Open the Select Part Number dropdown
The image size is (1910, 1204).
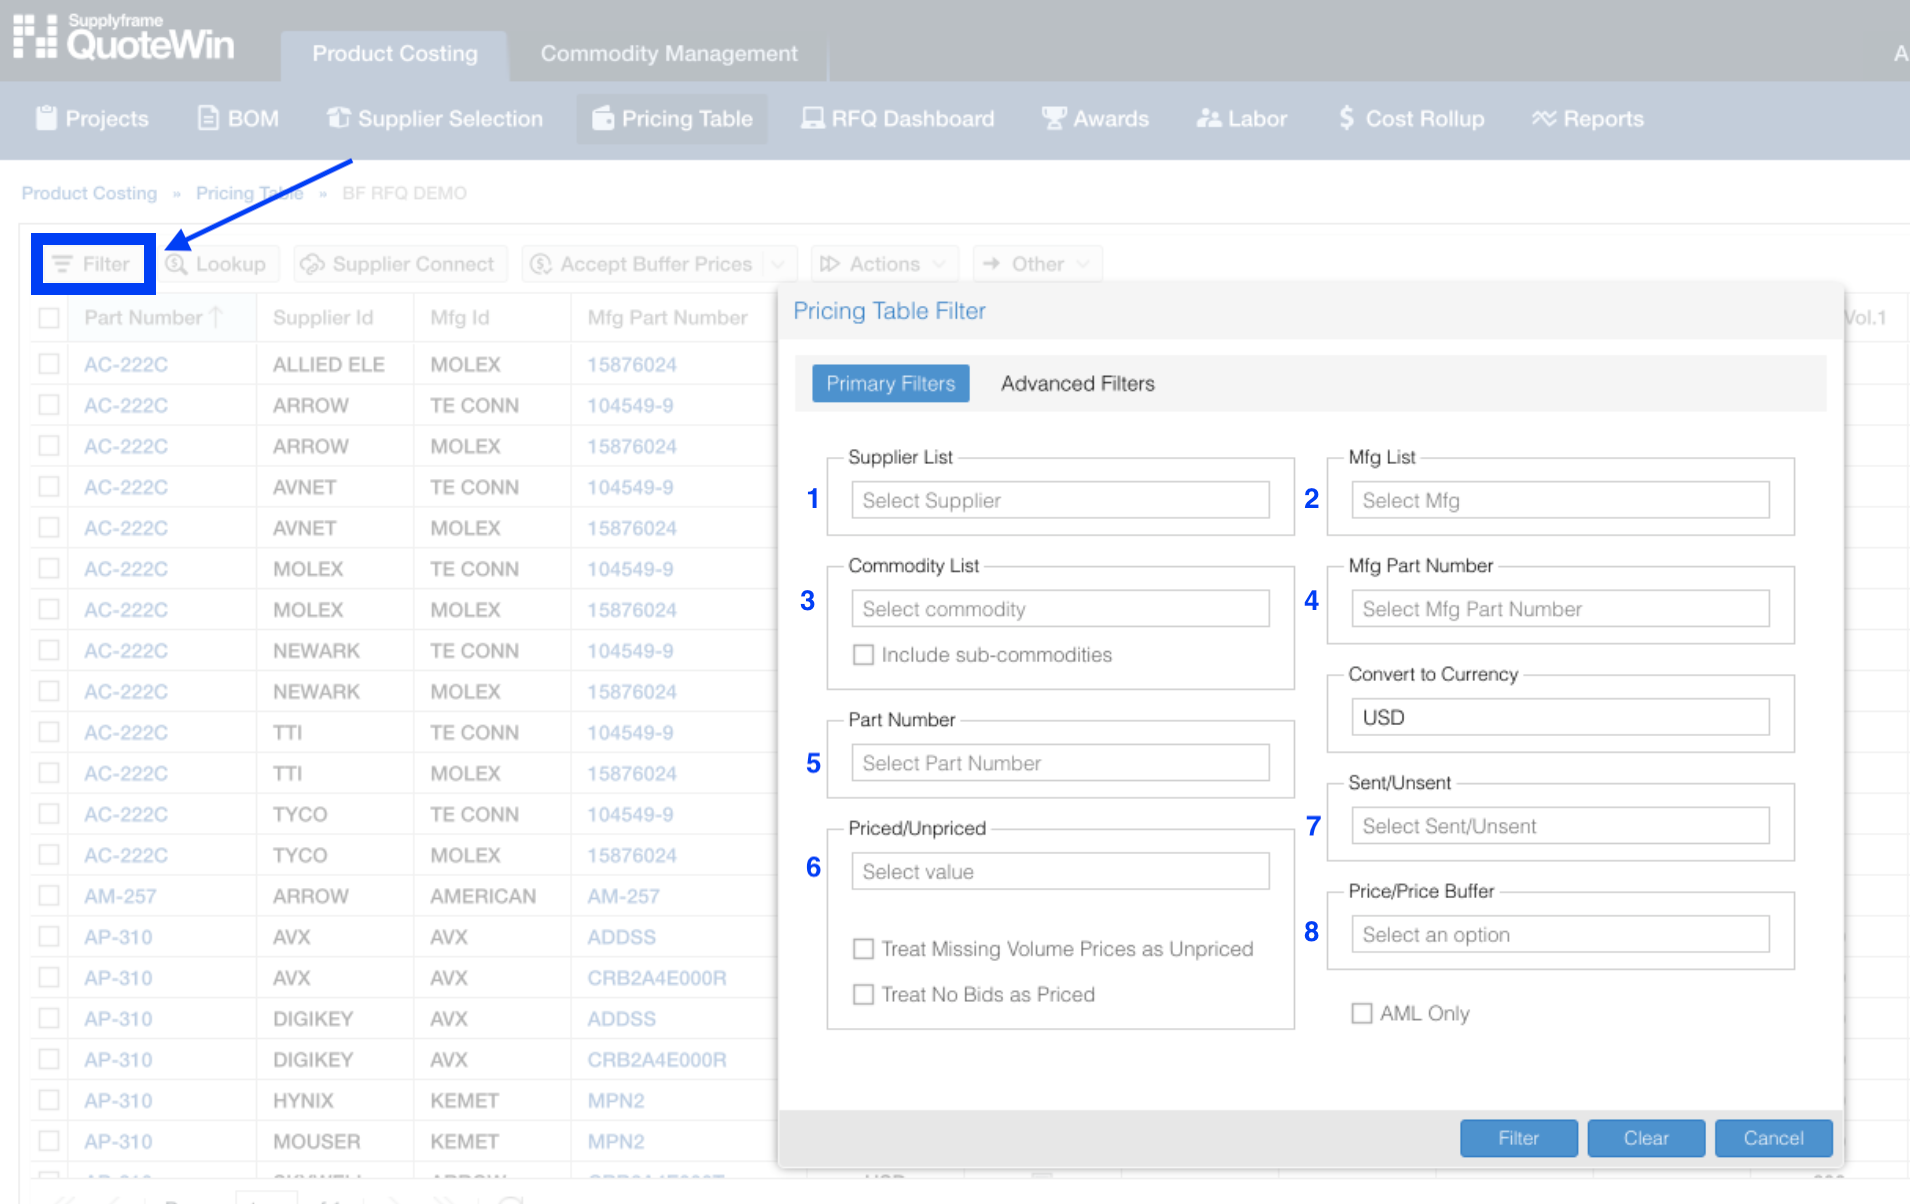(x=1060, y=763)
